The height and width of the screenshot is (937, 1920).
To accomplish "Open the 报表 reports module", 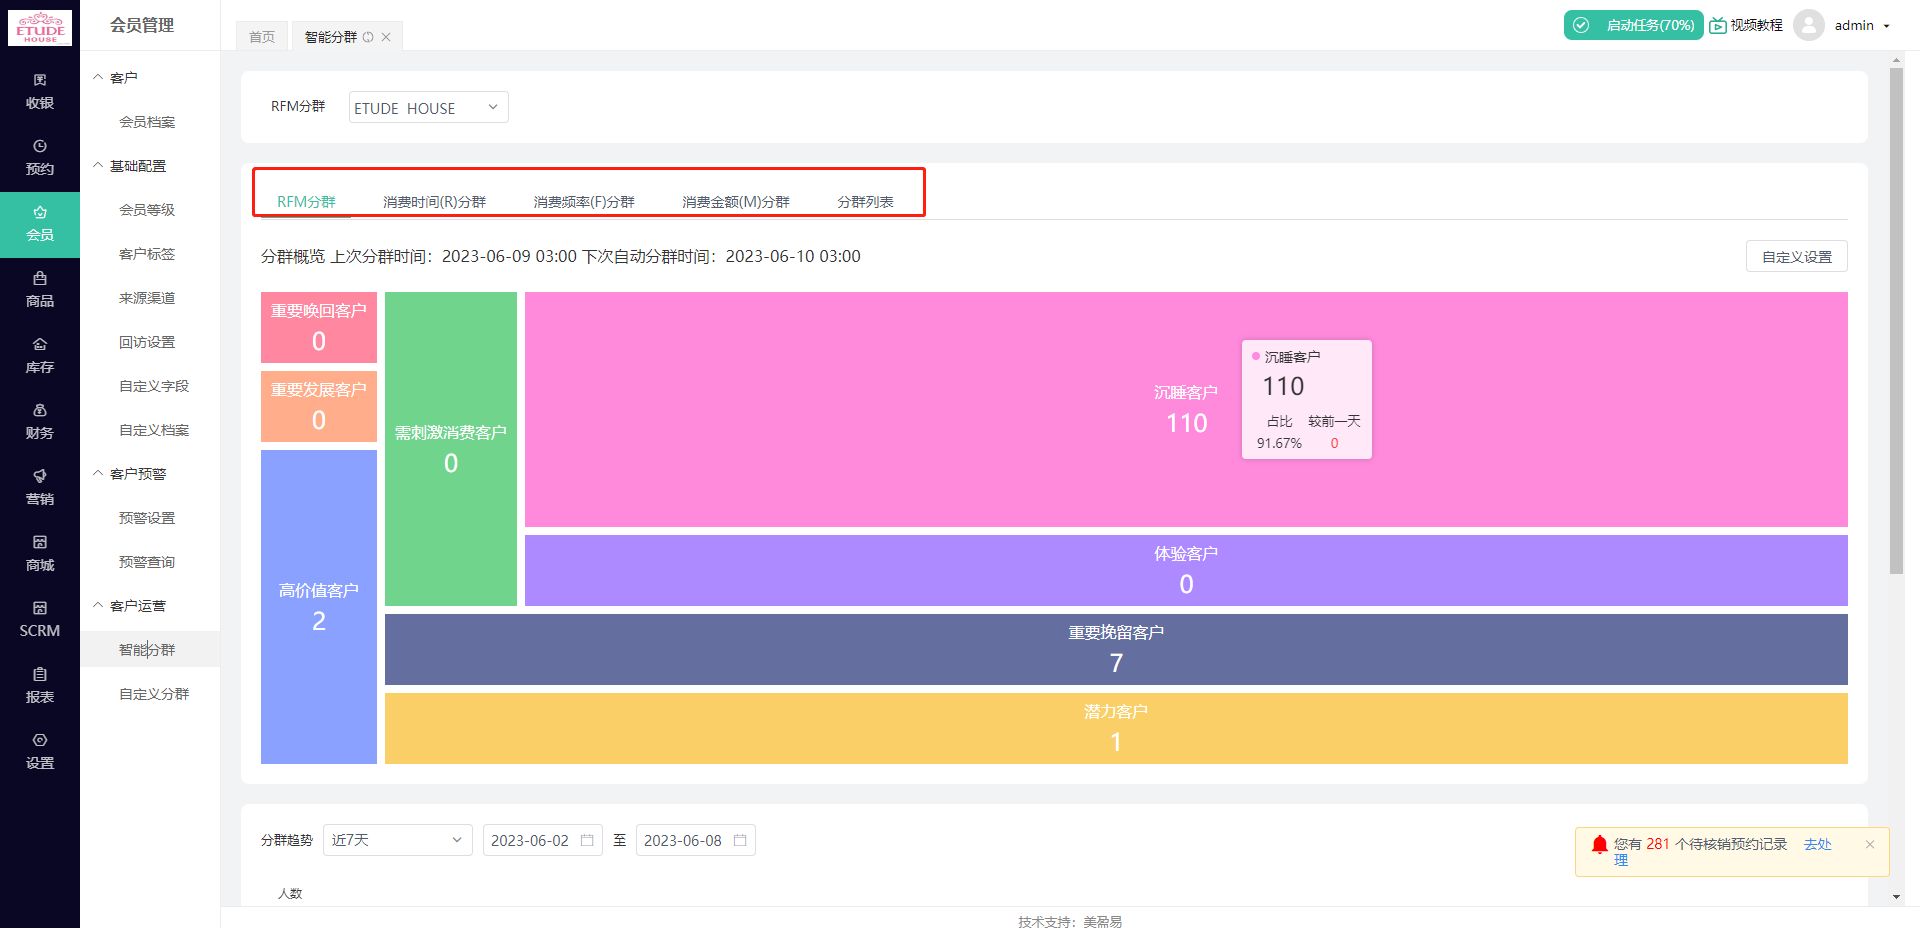I will pos(40,686).
